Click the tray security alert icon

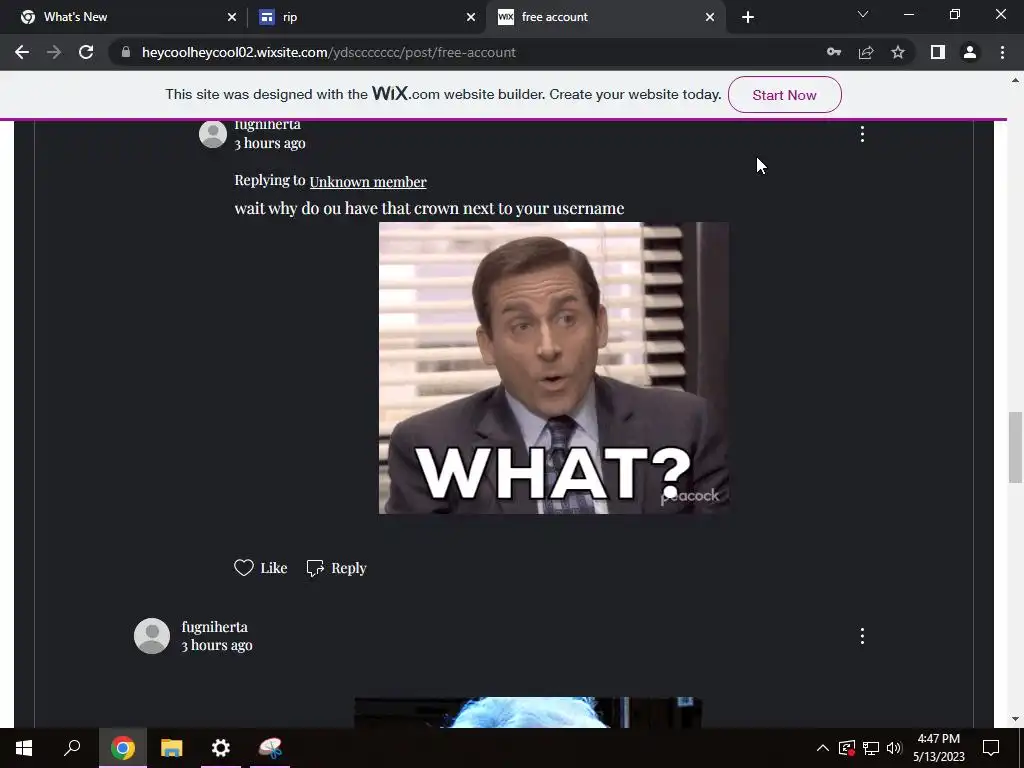pos(847,748)
